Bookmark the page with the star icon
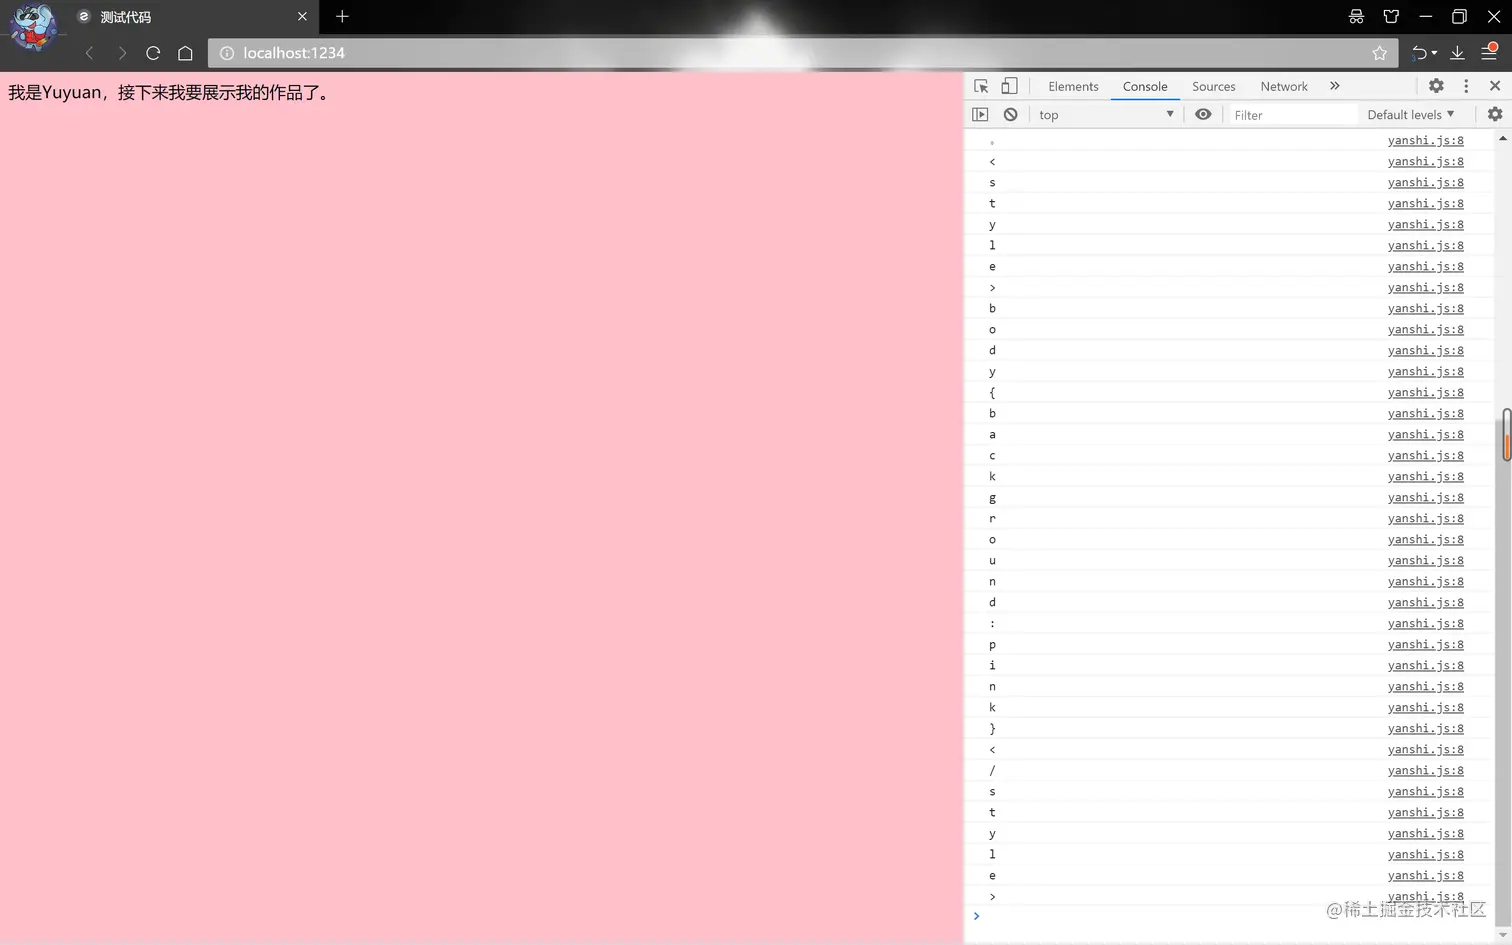 pos(1380,53)
